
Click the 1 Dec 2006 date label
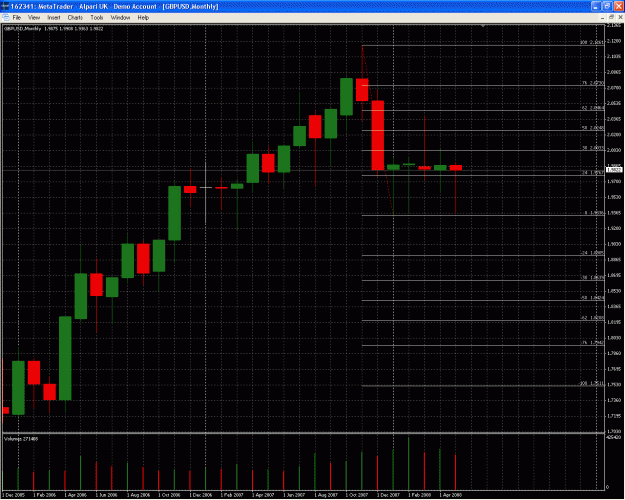click(x=201, y=495)
